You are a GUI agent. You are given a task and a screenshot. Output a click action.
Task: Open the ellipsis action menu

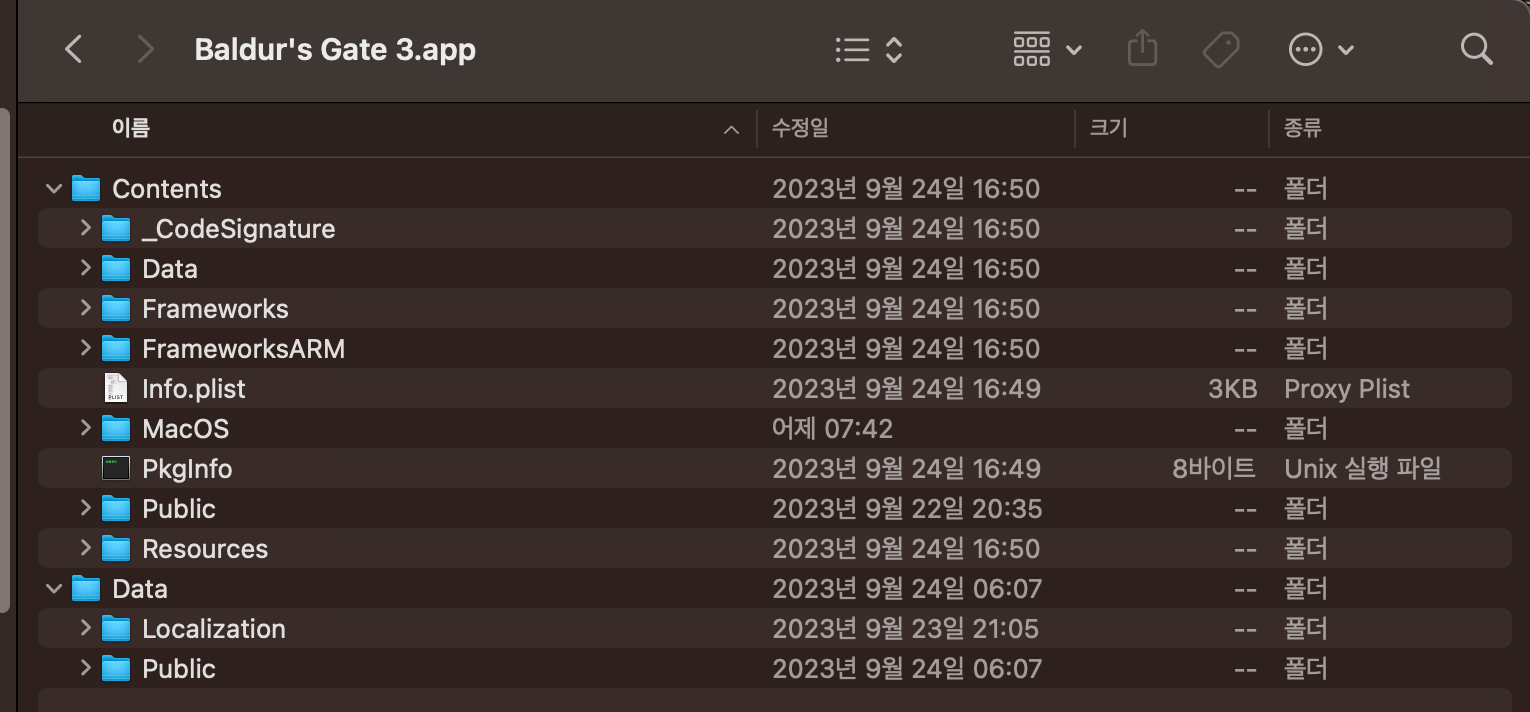tap(1321, 49)
